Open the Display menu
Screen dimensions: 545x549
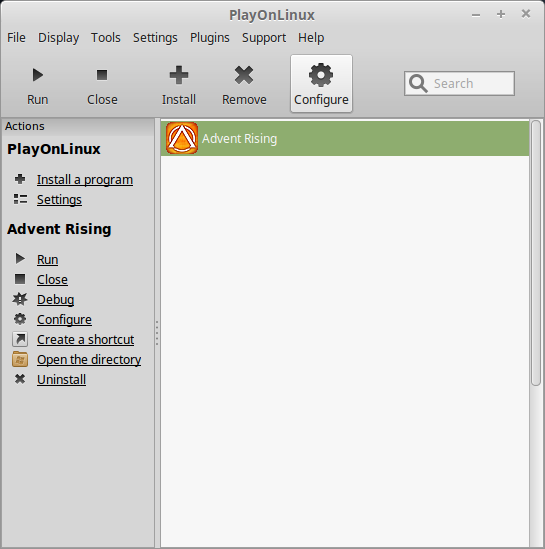(58, 37)
